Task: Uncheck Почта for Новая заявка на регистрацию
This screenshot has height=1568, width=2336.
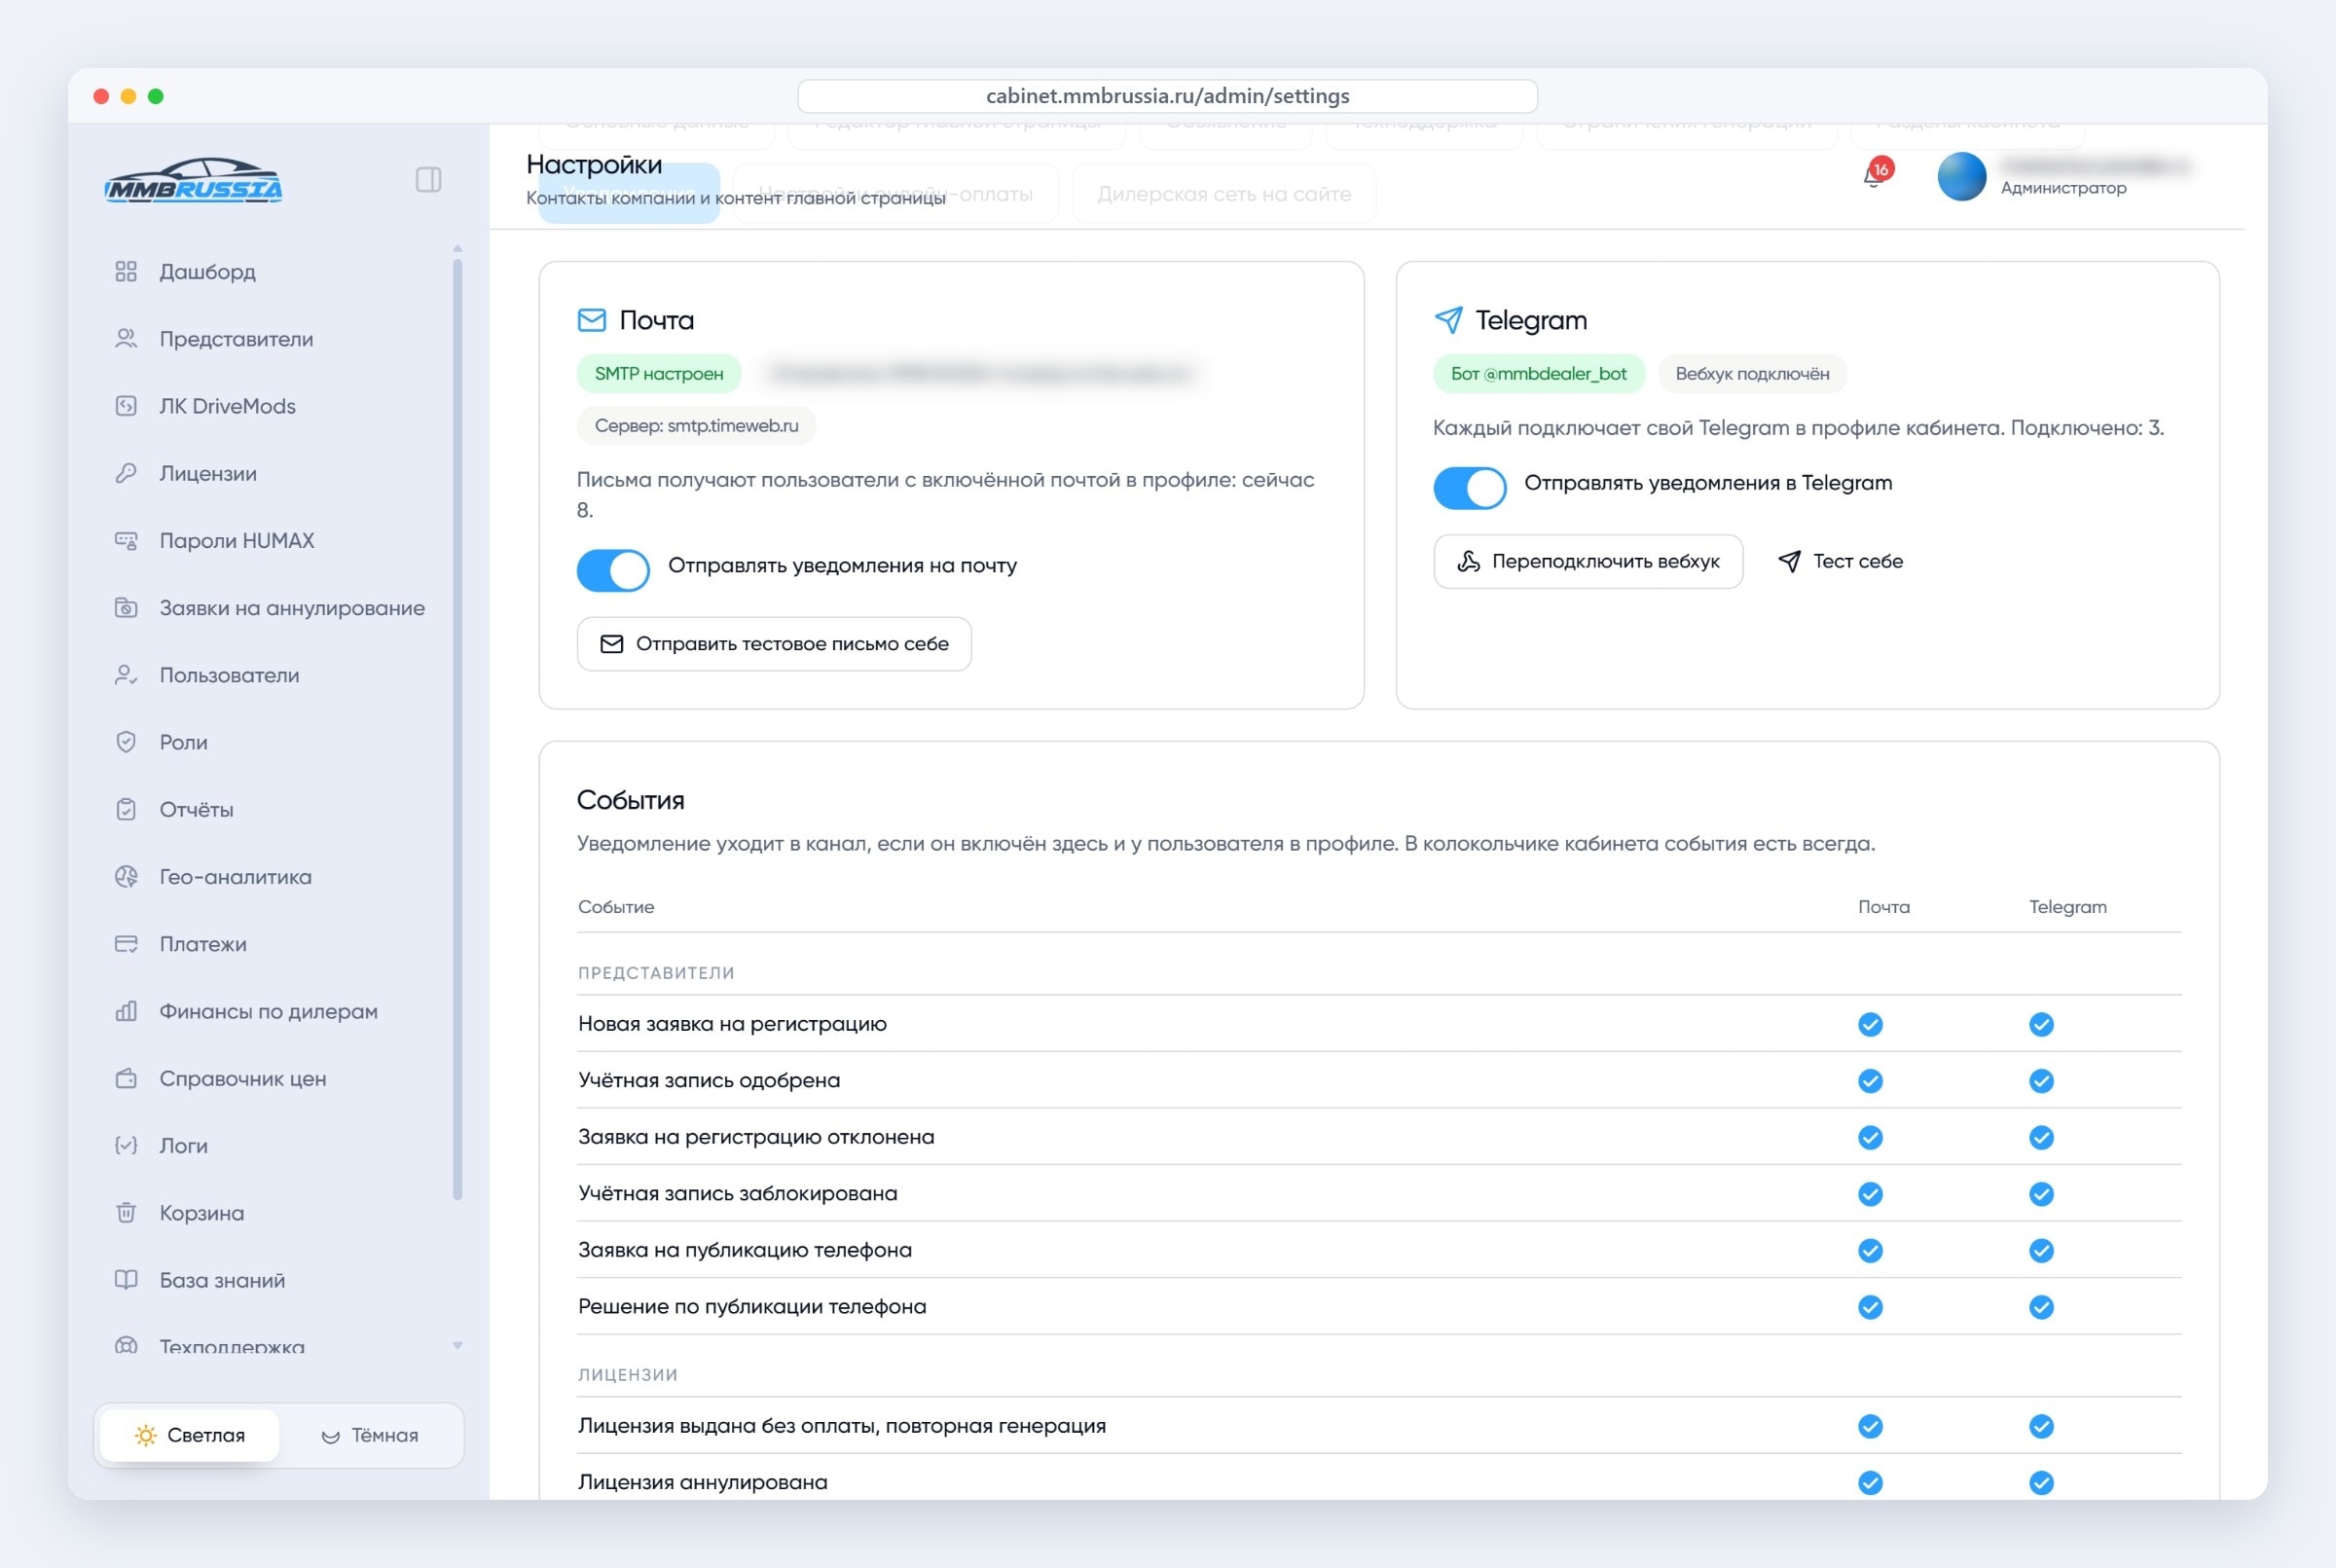Action: pos(1870,1024)
